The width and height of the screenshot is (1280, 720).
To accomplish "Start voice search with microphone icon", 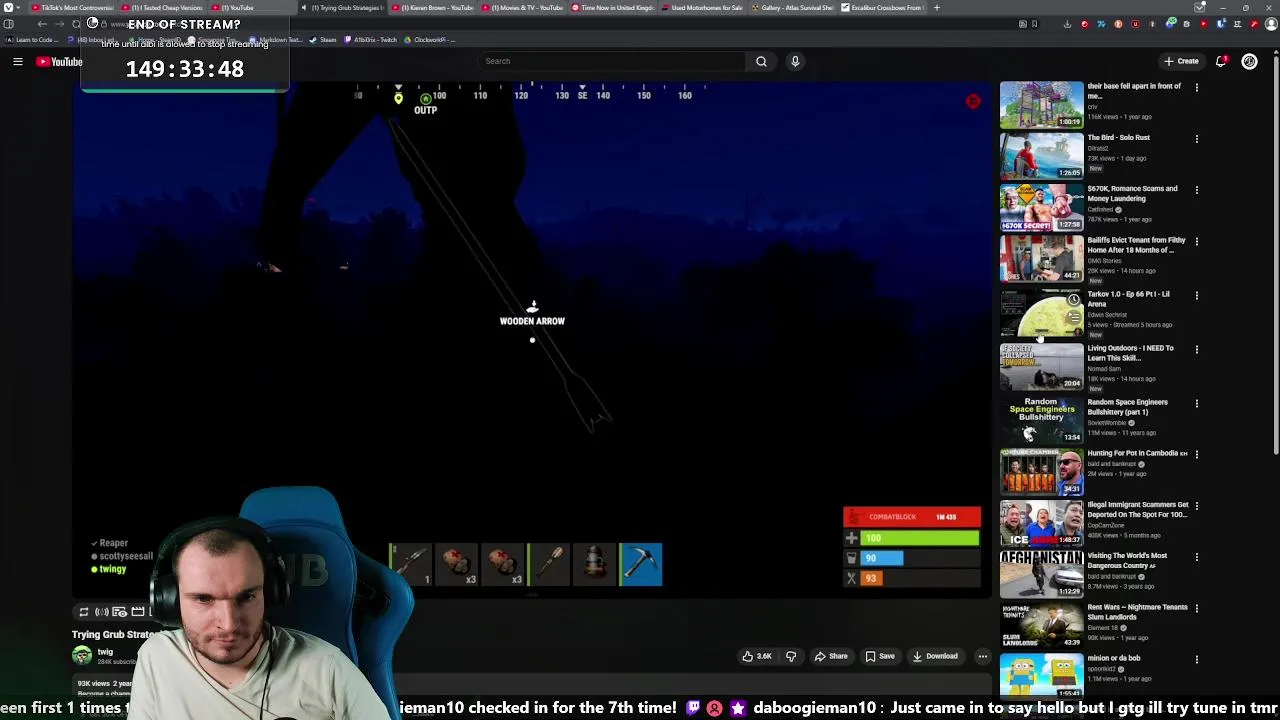I will coord(795,61).
